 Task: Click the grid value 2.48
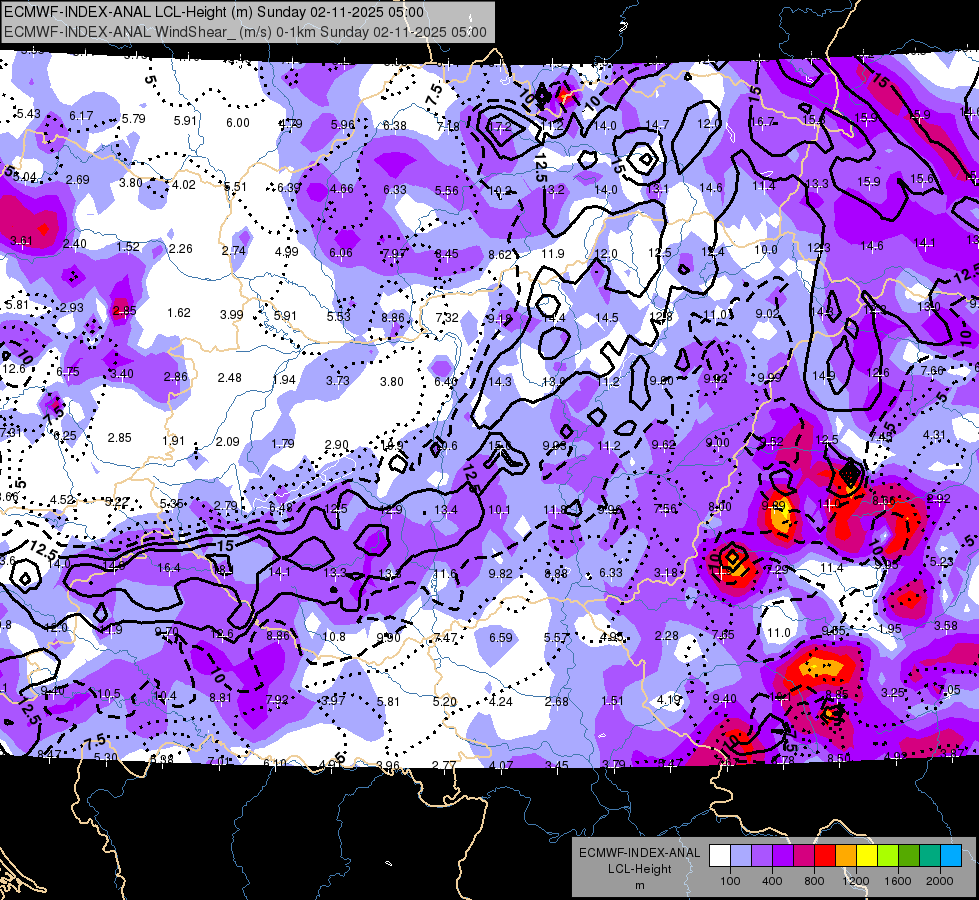pos(230,378)
